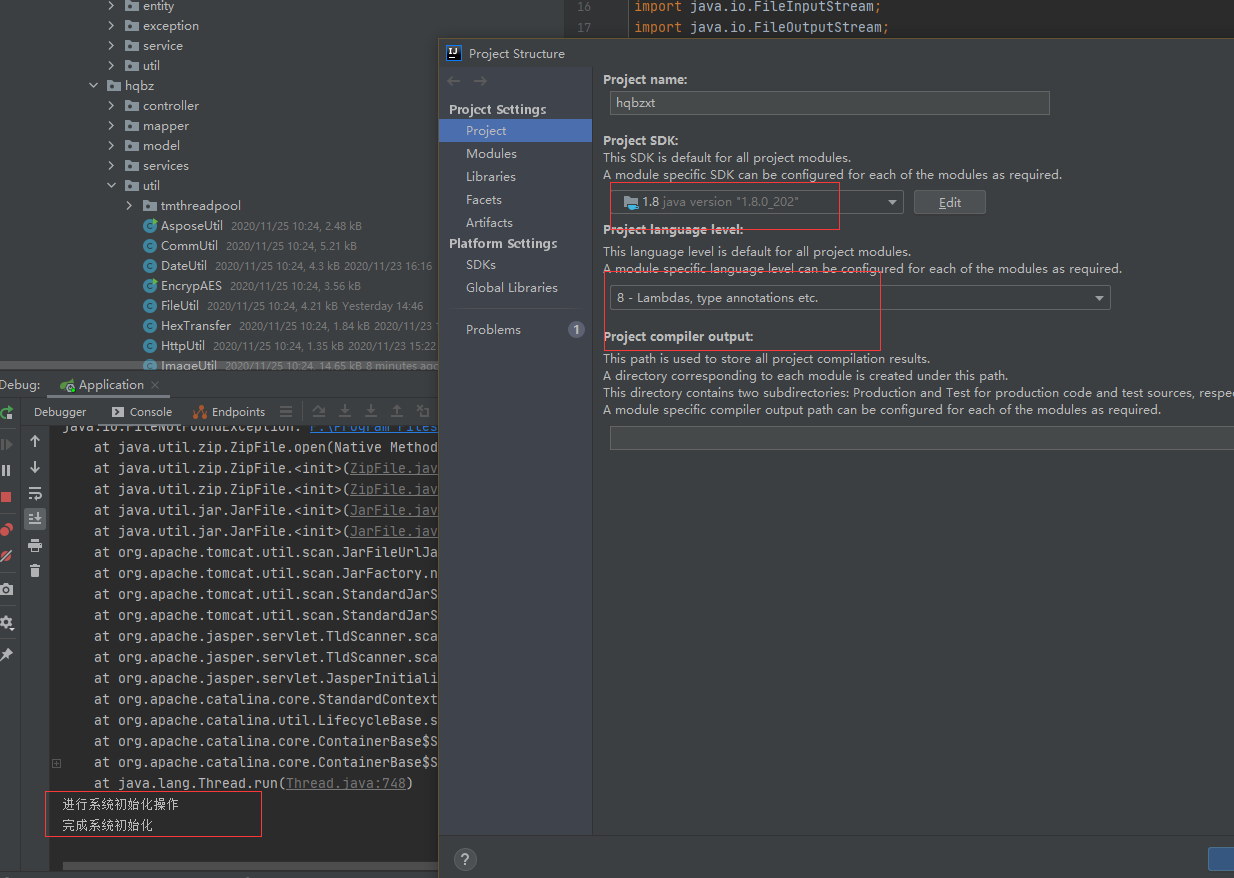Collapse the hqbz folder in the project tree

point(93,85)
